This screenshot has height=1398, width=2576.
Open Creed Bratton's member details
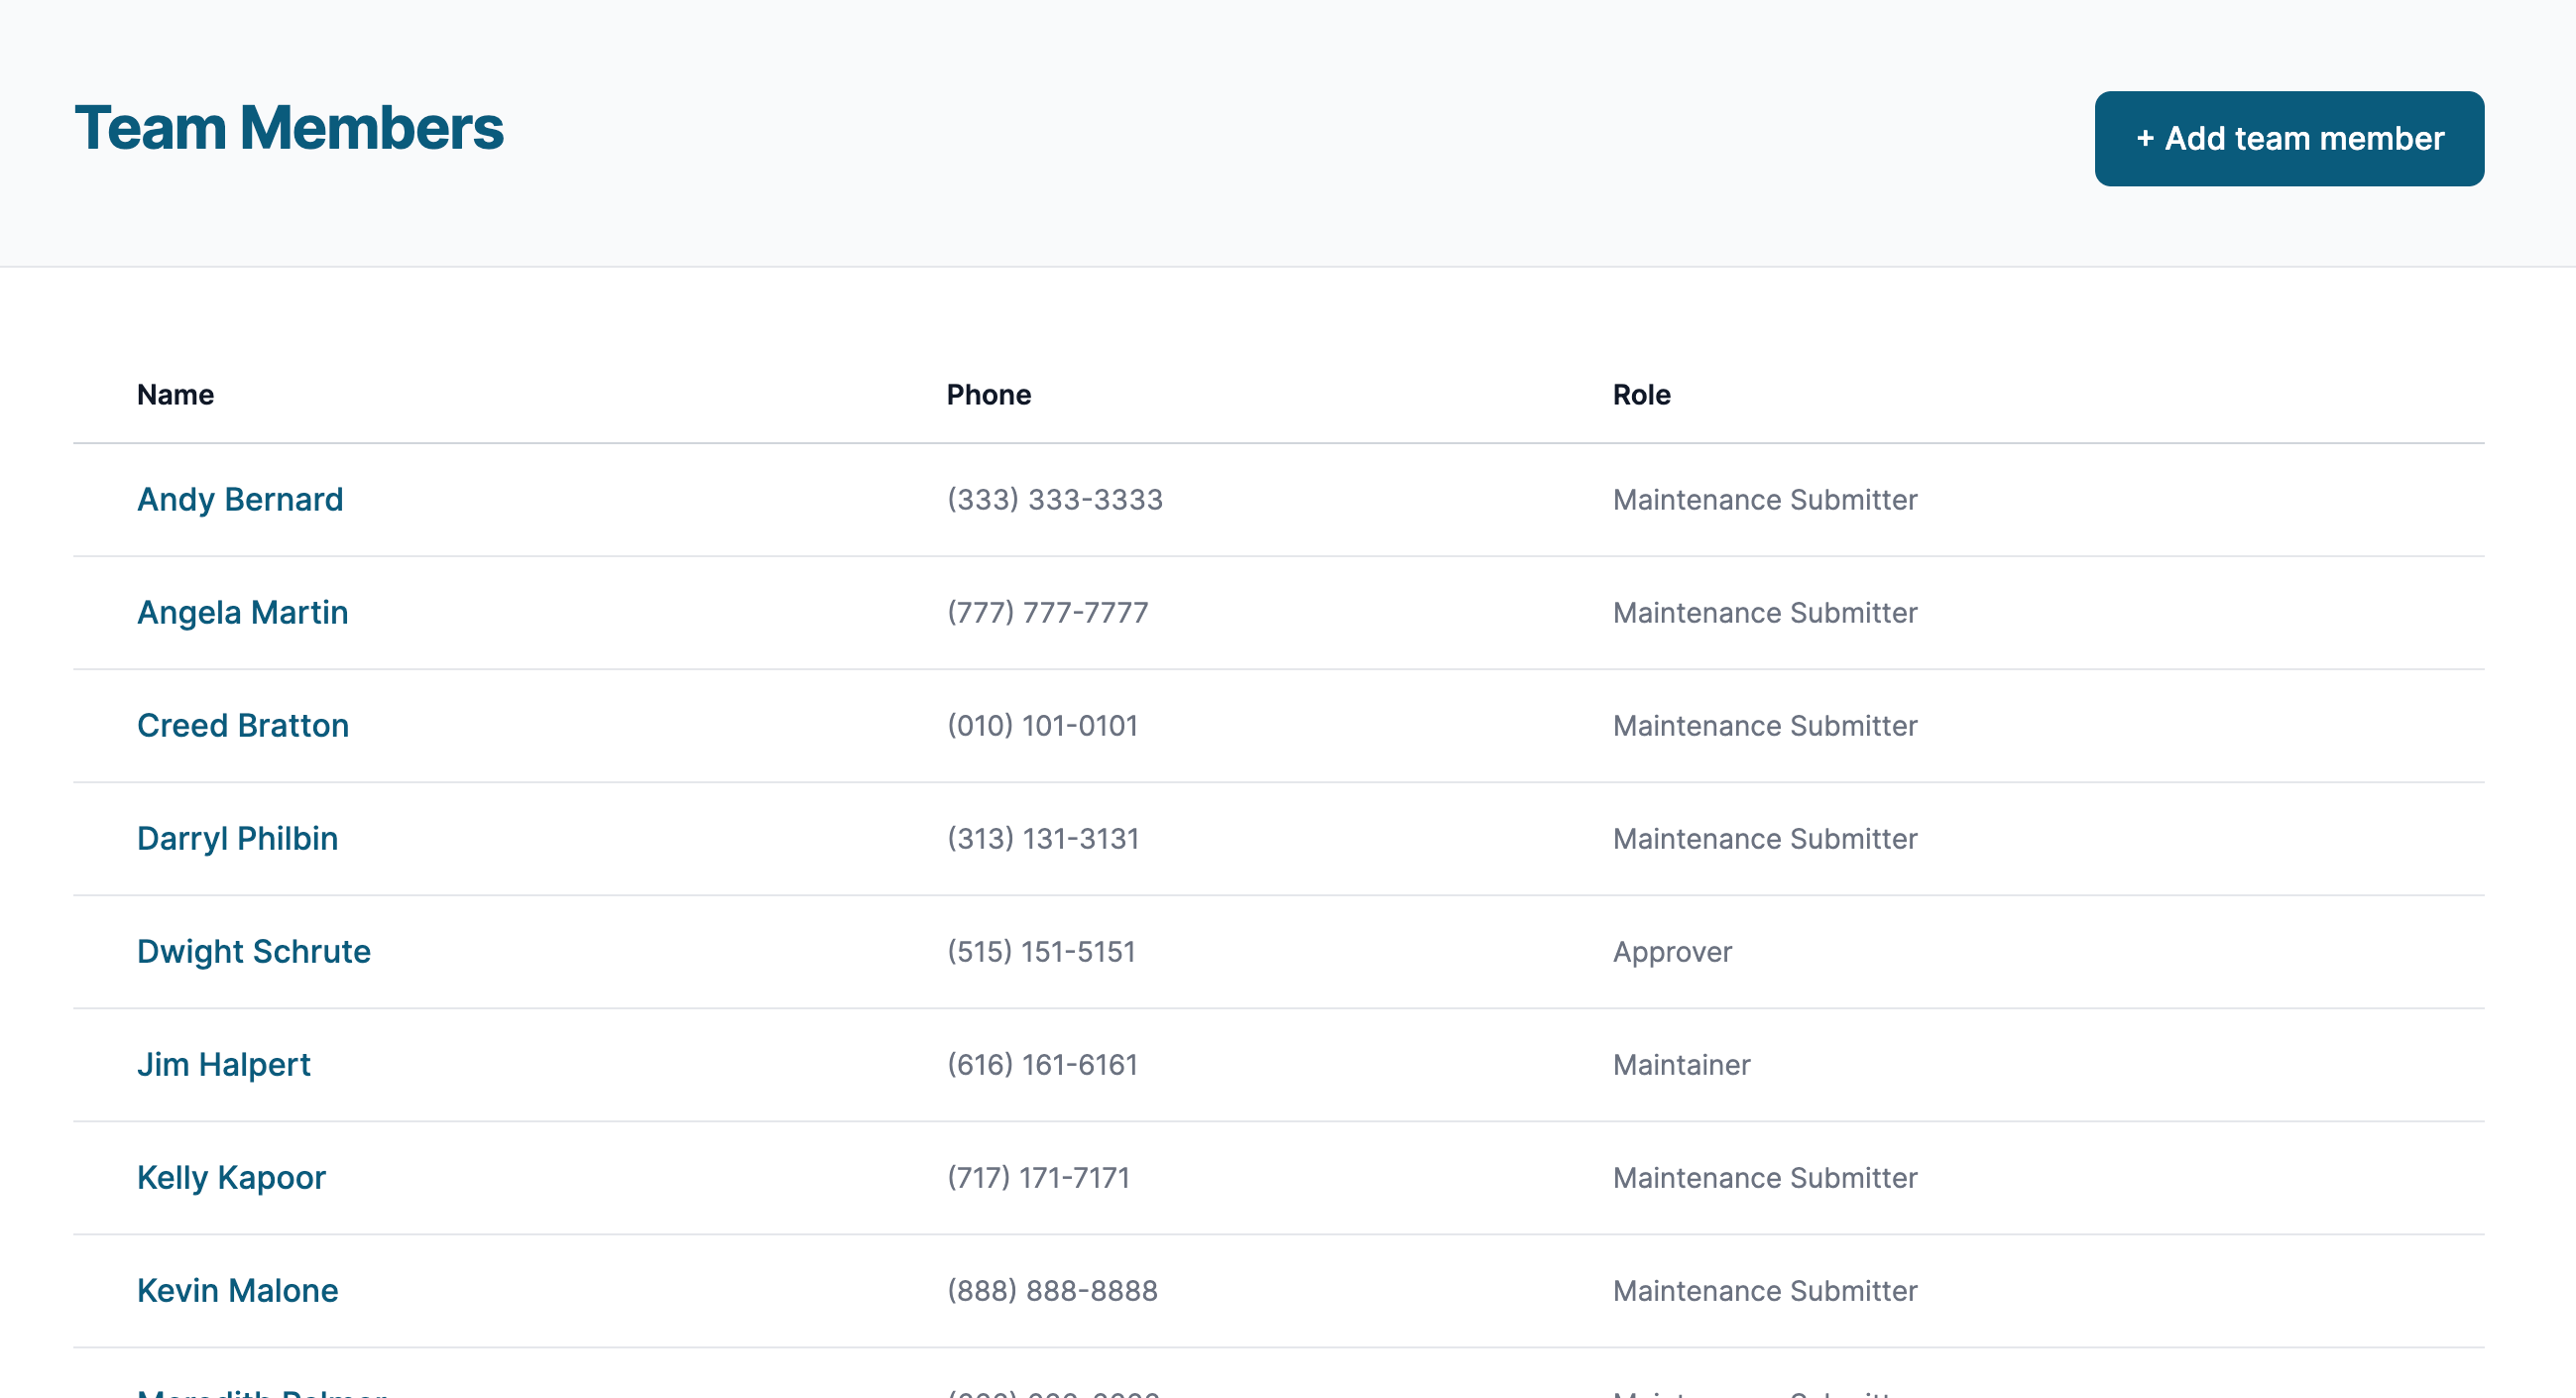tap(243, 725)
